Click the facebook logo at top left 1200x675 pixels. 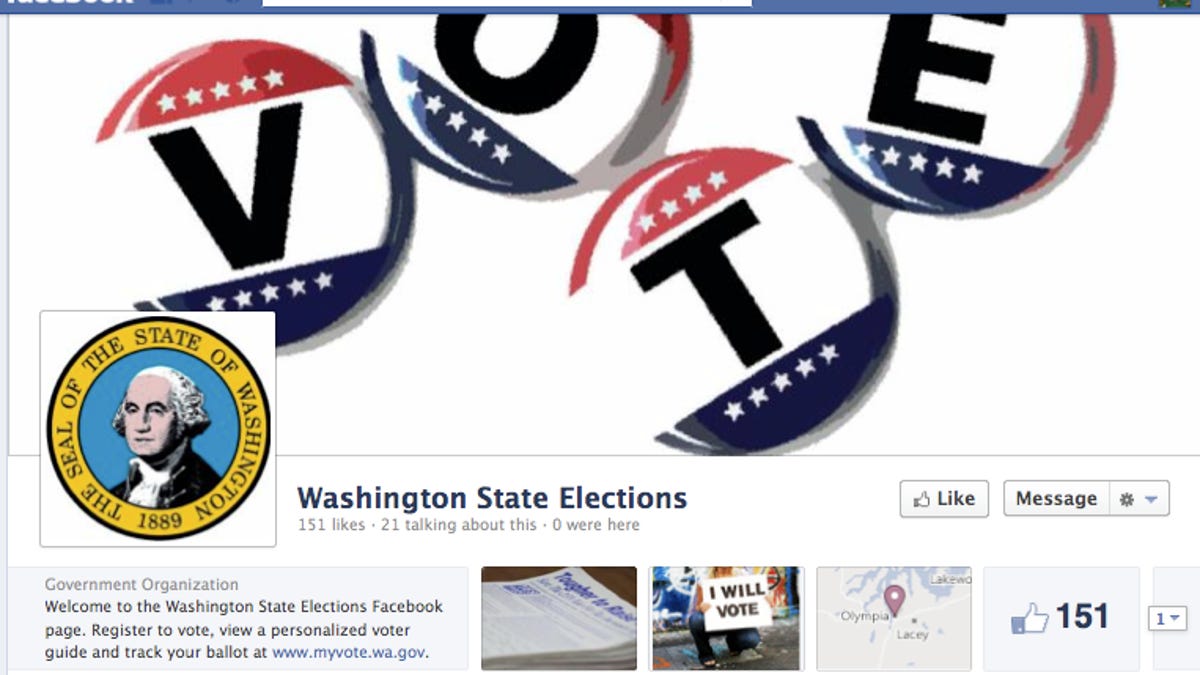coord(68,3)
